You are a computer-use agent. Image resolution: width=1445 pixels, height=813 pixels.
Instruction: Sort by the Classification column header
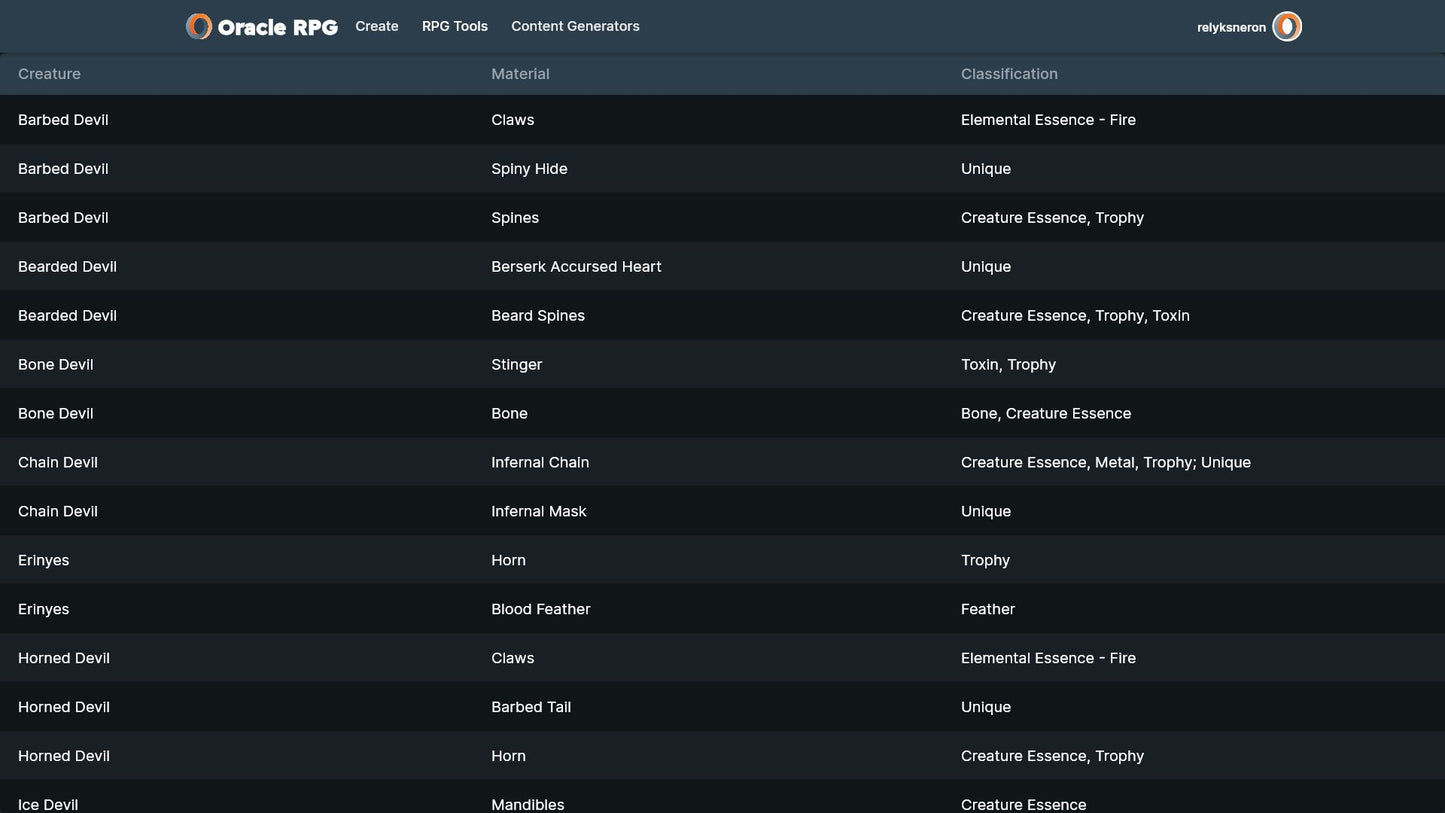click(1009, 74)
